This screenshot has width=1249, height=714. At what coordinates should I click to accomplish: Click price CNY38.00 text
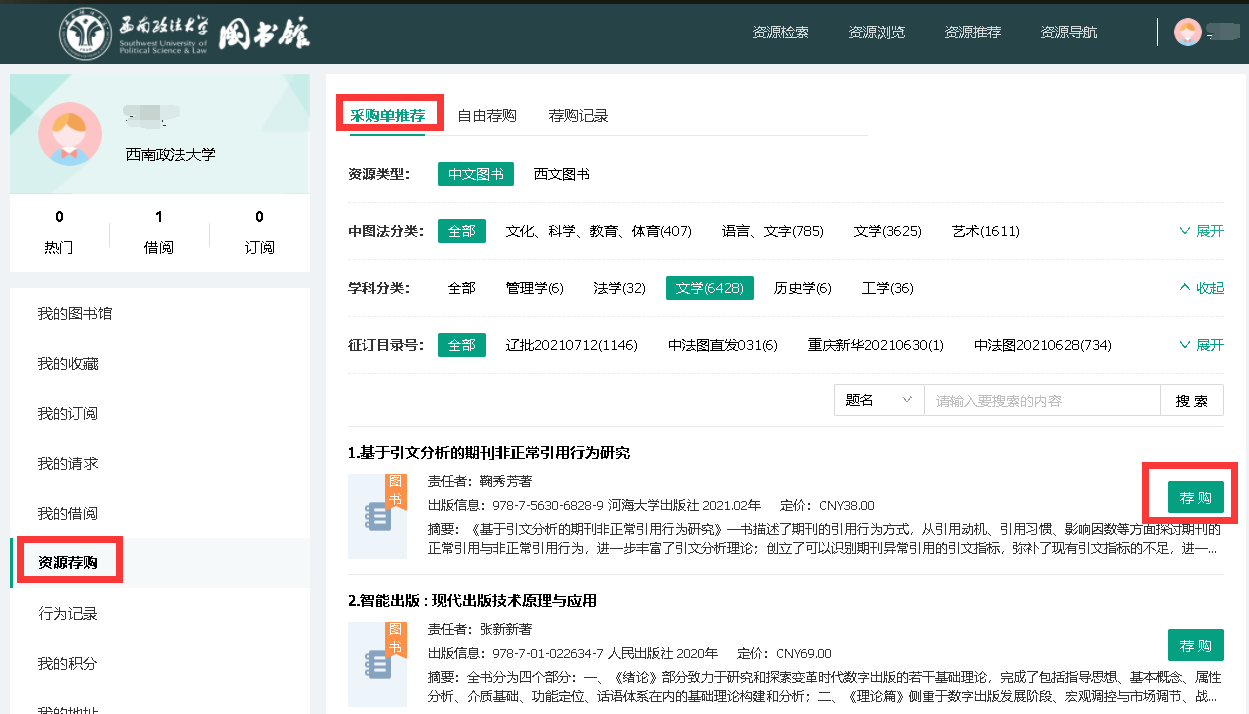point(846,506)
